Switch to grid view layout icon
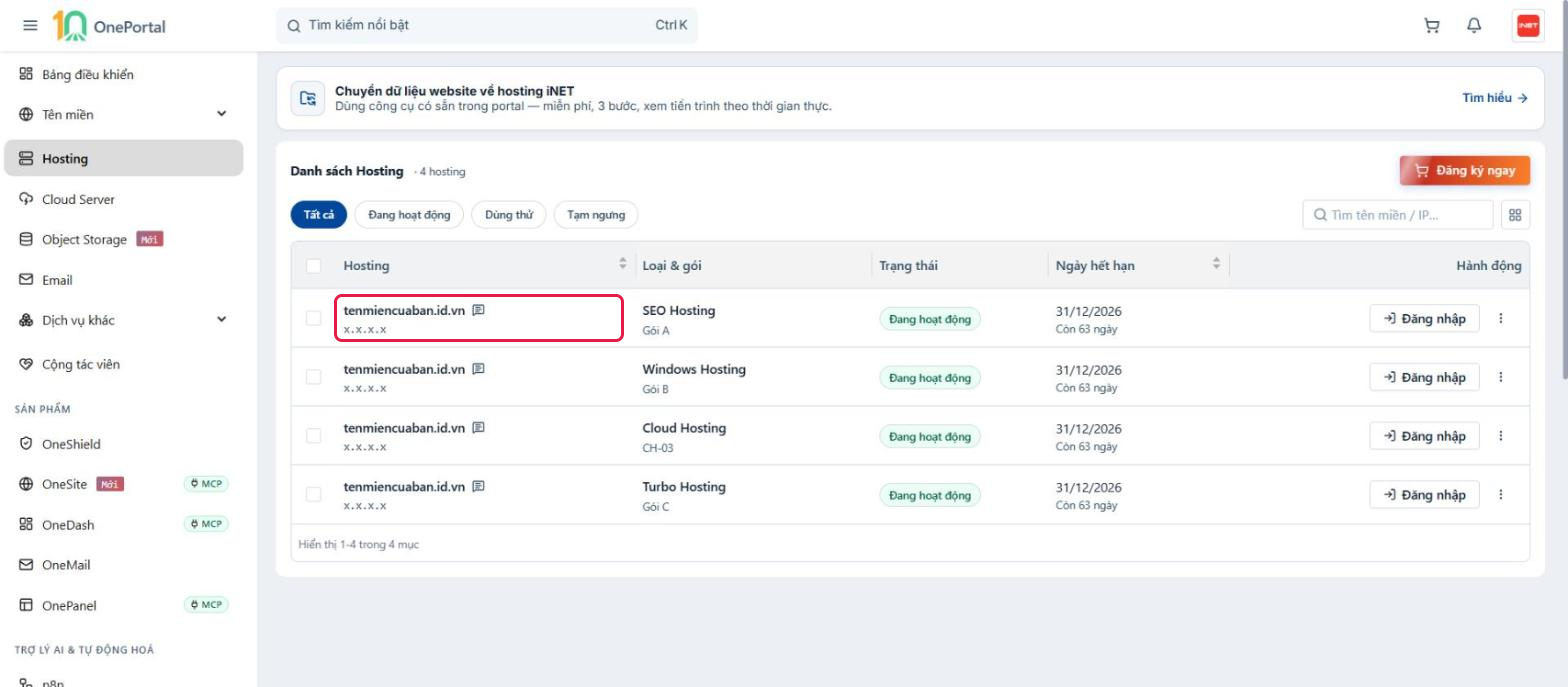The height and width of the screenshot is (687, 1568). [x=1516, y=215]
